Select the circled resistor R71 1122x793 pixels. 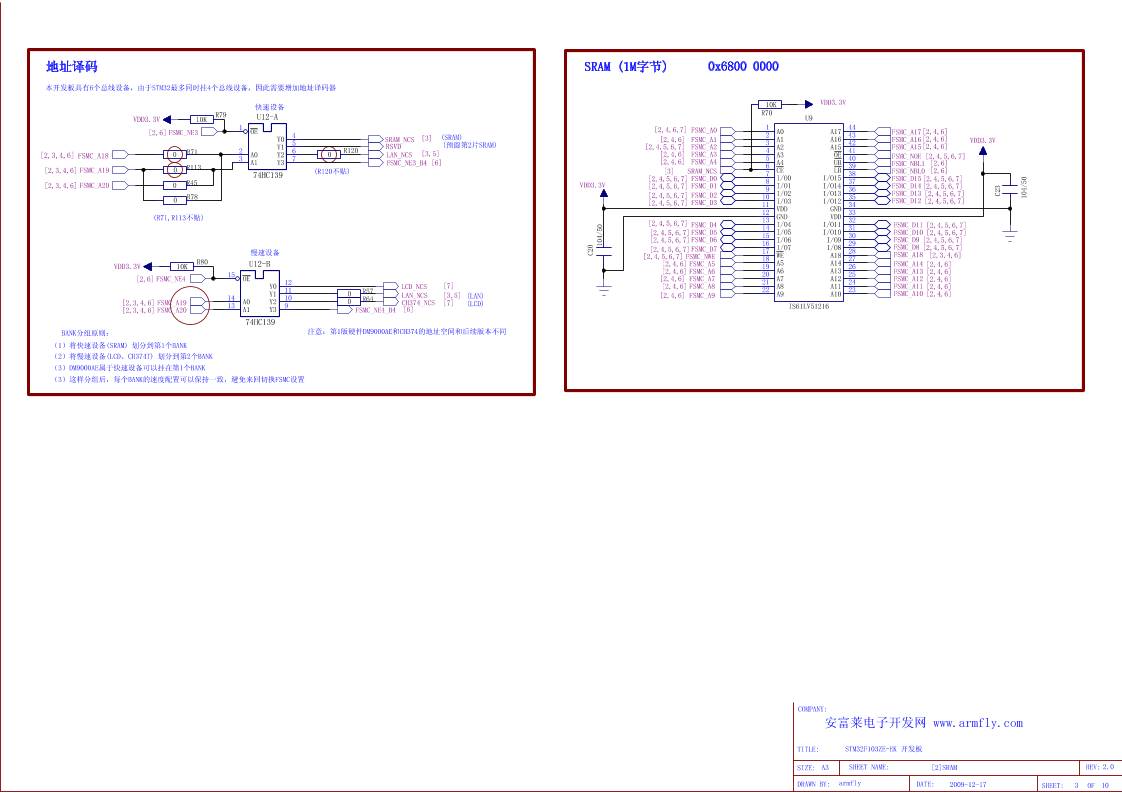[174, 154]
